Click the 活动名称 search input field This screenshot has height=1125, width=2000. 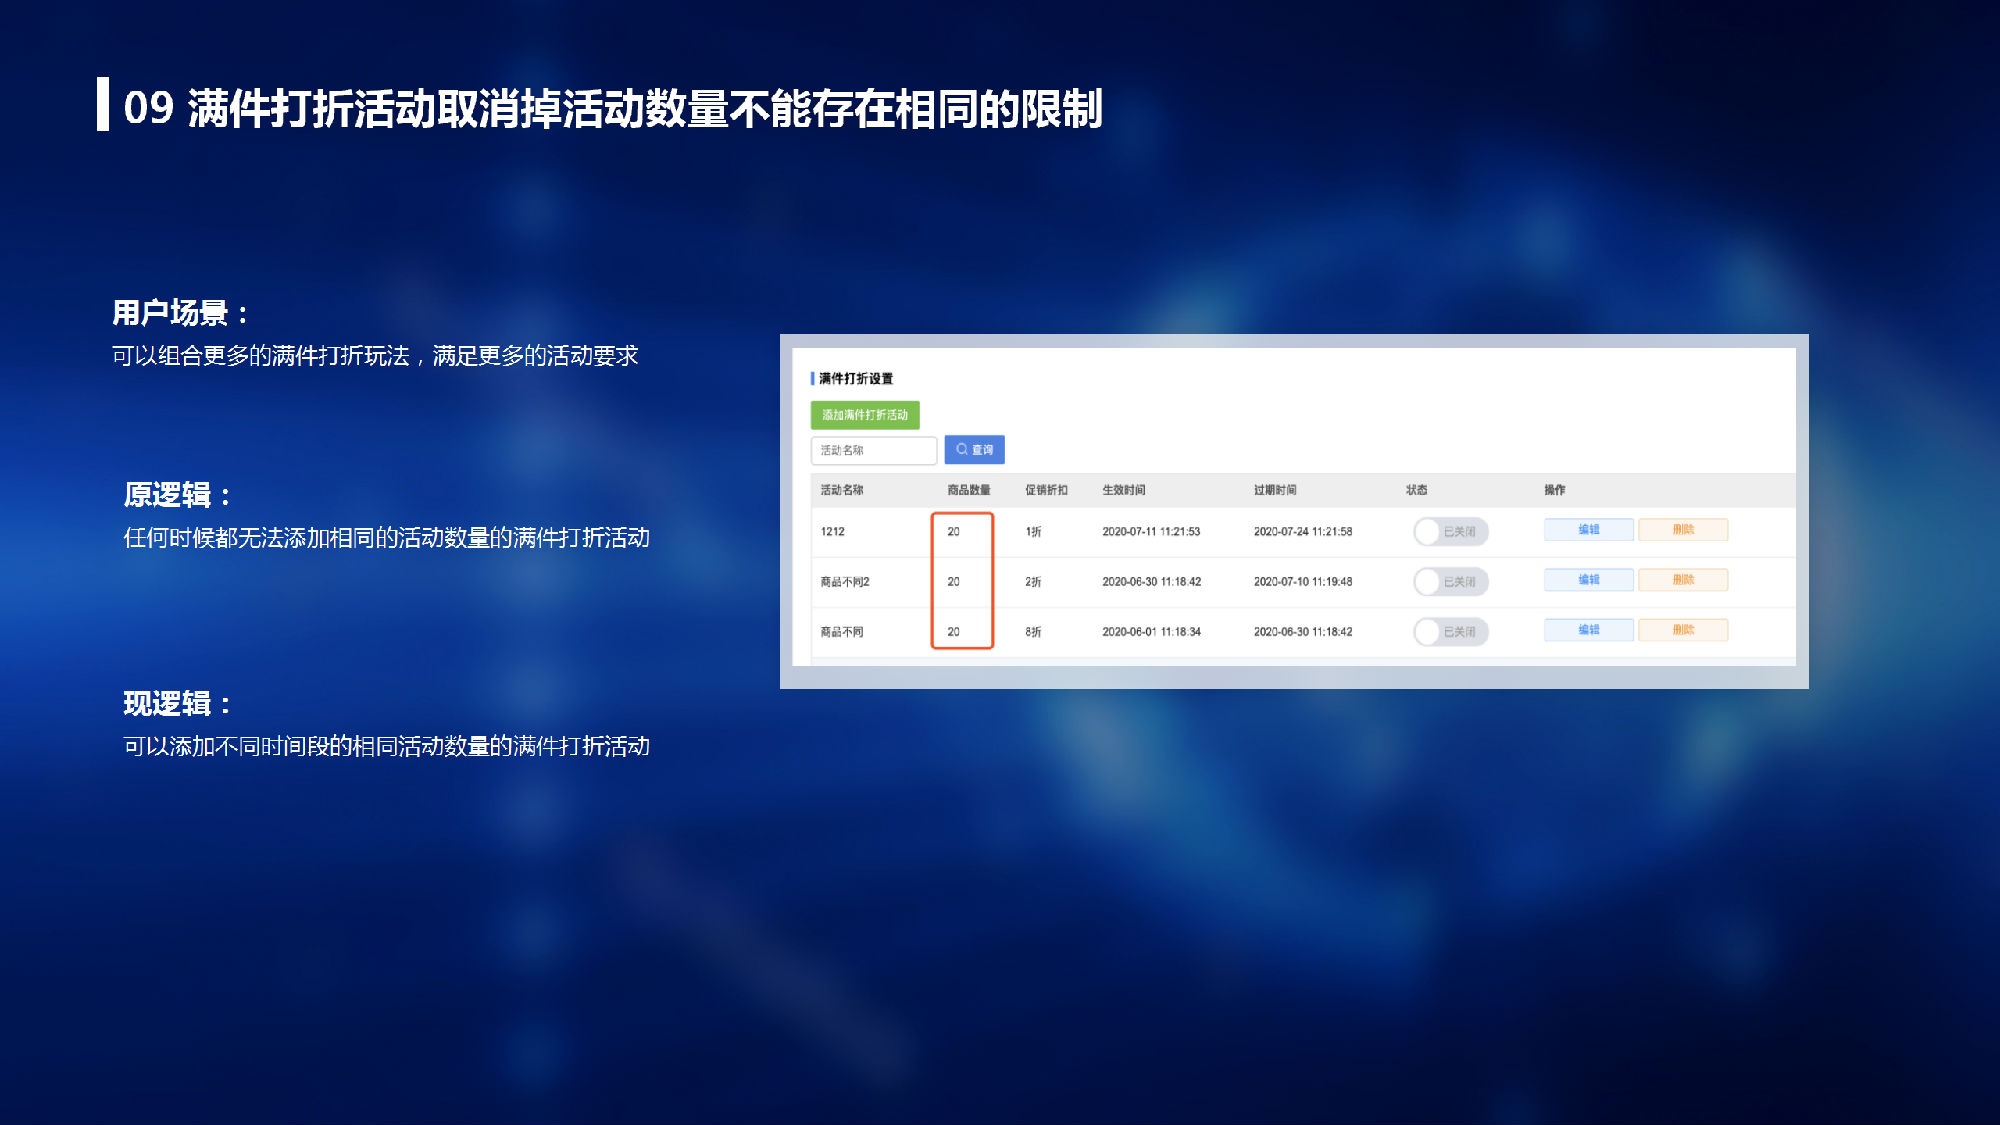pos(873,450)
